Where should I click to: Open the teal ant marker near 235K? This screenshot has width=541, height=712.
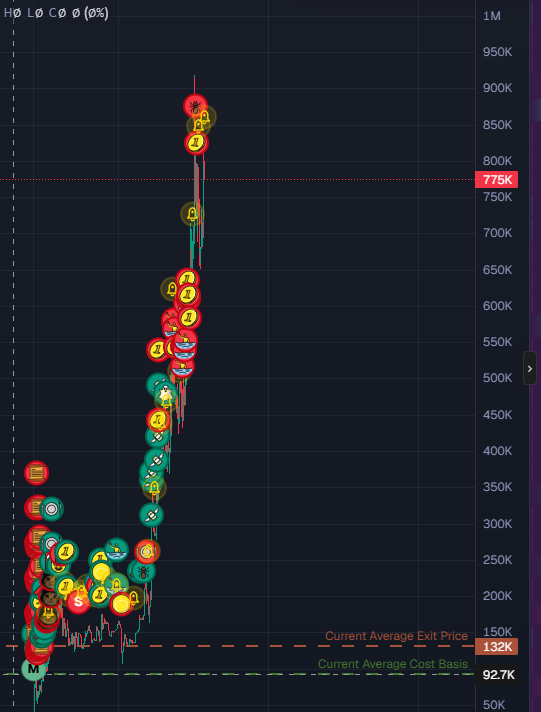(144, 571)
